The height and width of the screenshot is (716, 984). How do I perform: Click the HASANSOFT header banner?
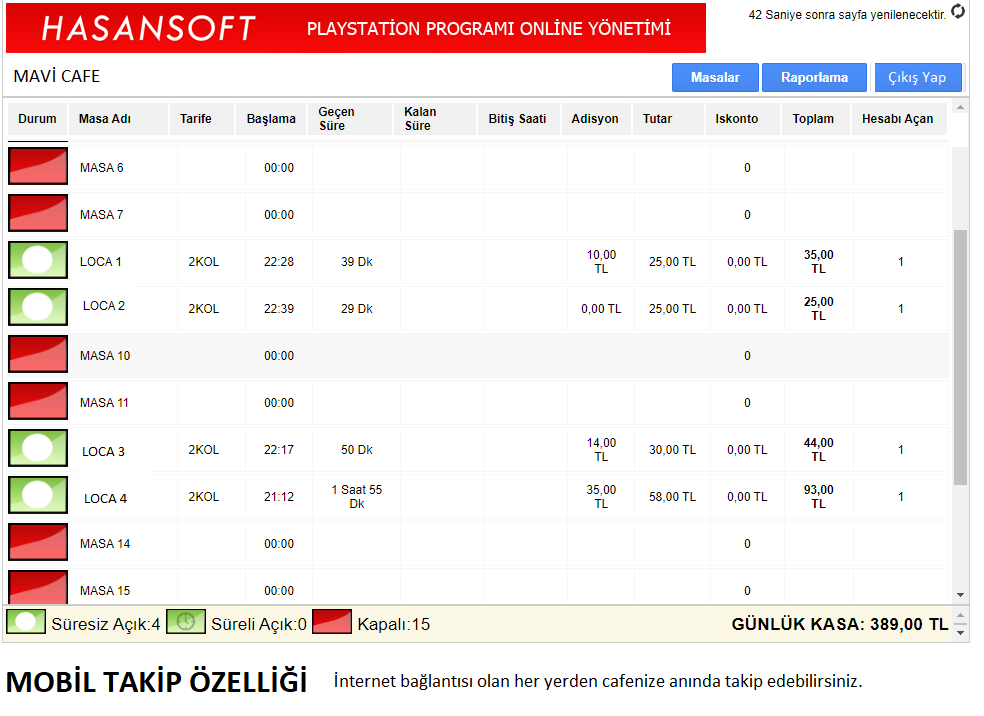pyautogui.click(x=356, y=28)
